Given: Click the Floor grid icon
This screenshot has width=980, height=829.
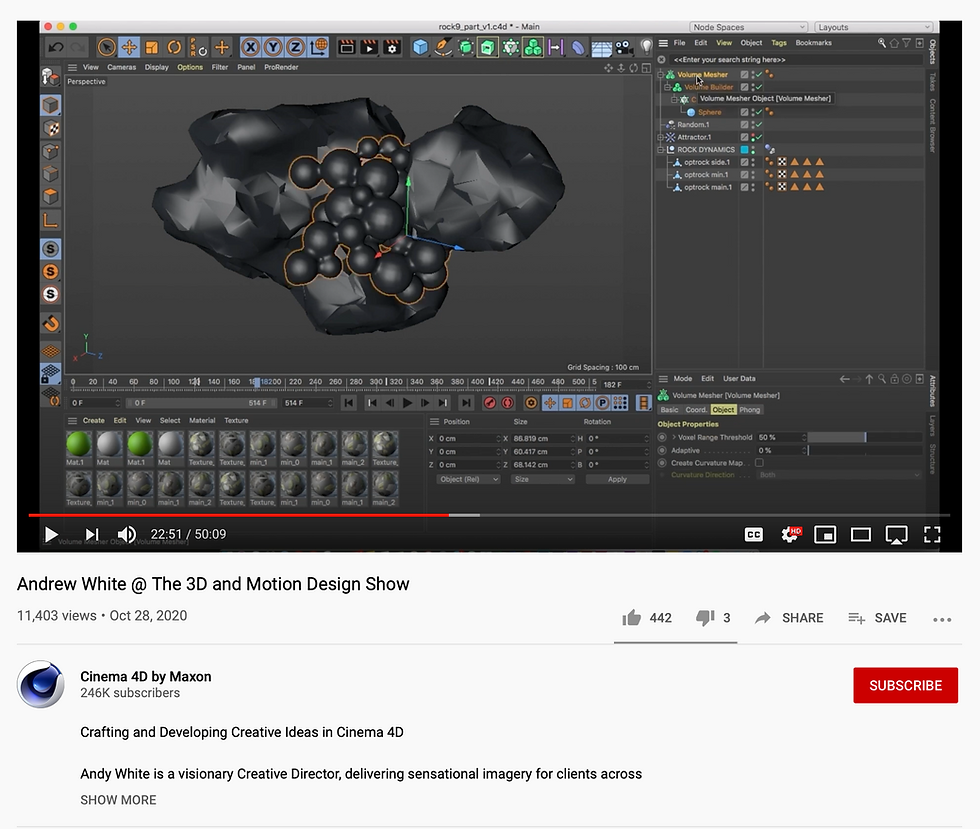Looking at the screenshot, I should click(601, 48).
